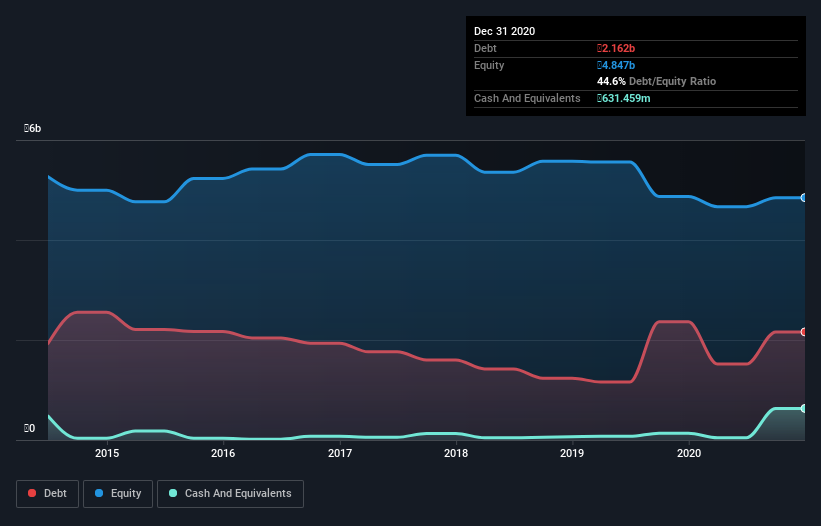This screenshot has height=526, width=821.
Task: Click the Debt label in the tooltip
Action: click(485, 48)
